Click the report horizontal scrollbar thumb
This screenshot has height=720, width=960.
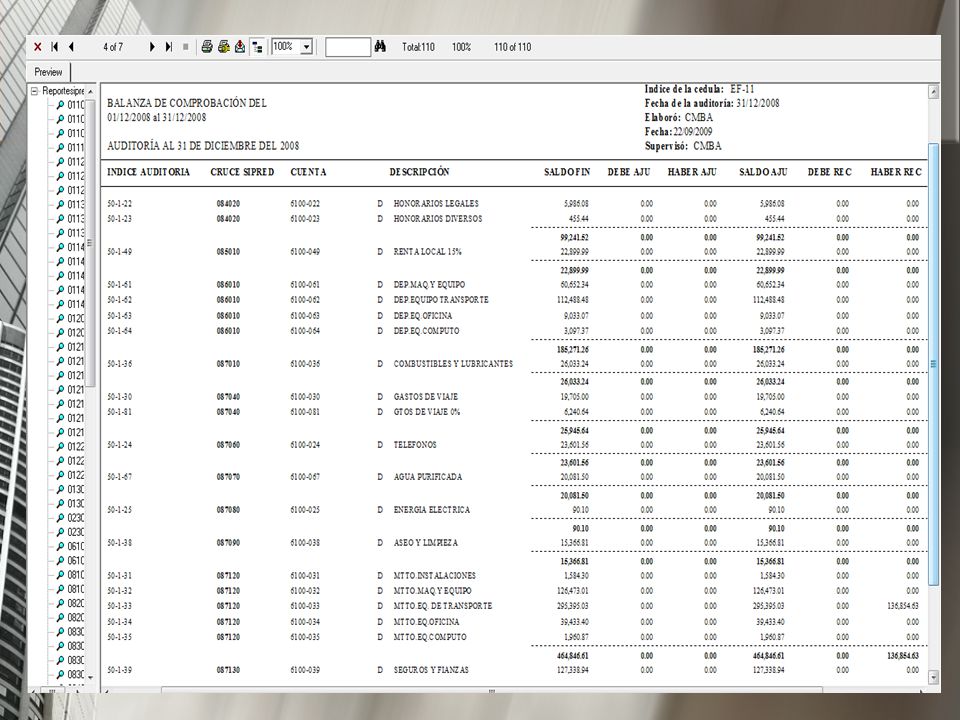tap(492, 691)
